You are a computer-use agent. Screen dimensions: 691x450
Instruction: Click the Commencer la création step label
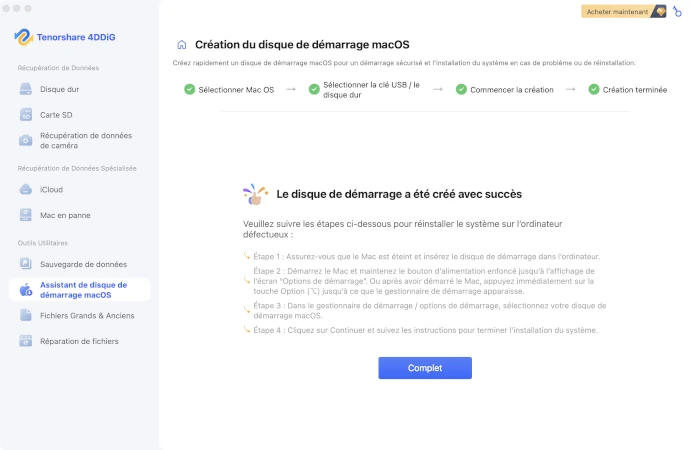coord(512,90)
